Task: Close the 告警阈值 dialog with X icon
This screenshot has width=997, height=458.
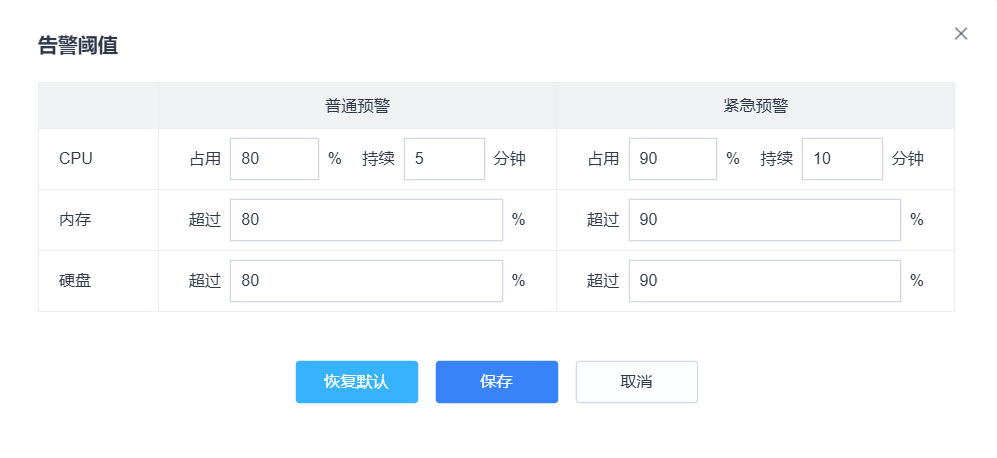Action: pos(961,34)
